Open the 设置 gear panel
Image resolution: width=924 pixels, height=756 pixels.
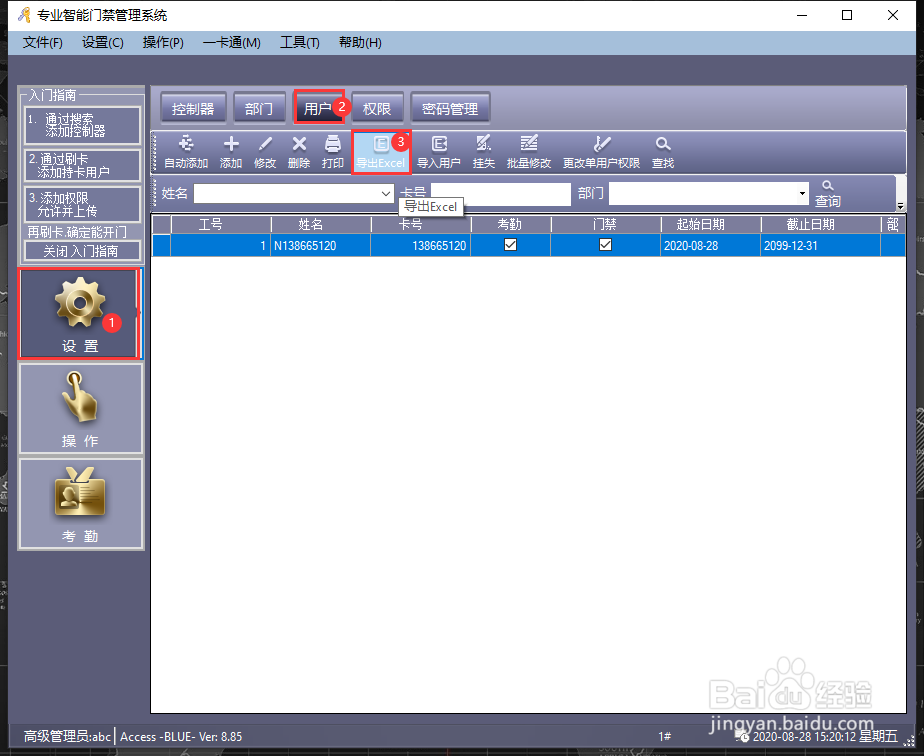(80, 313)
